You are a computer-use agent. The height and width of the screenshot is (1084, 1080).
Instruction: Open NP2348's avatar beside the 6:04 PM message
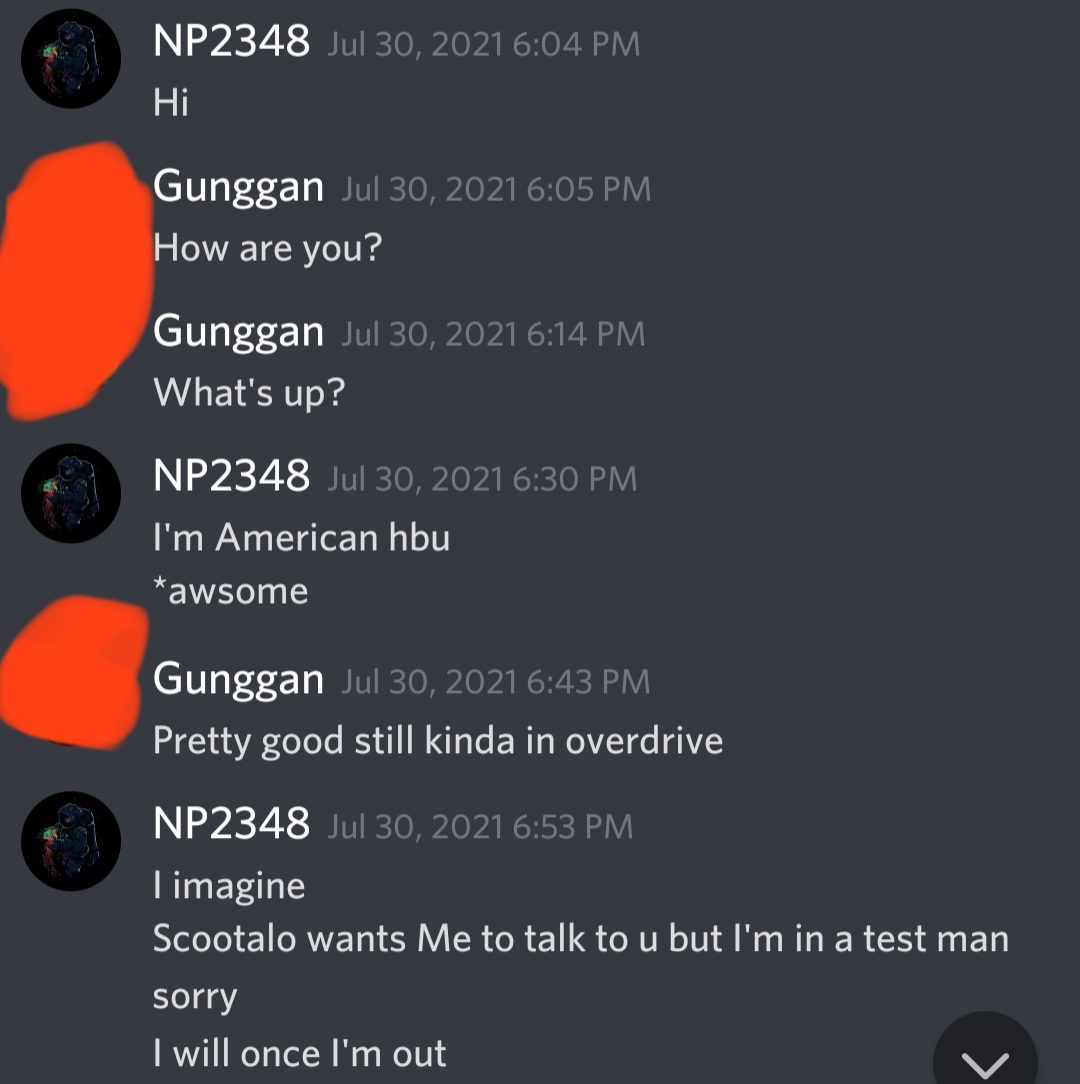71,59
